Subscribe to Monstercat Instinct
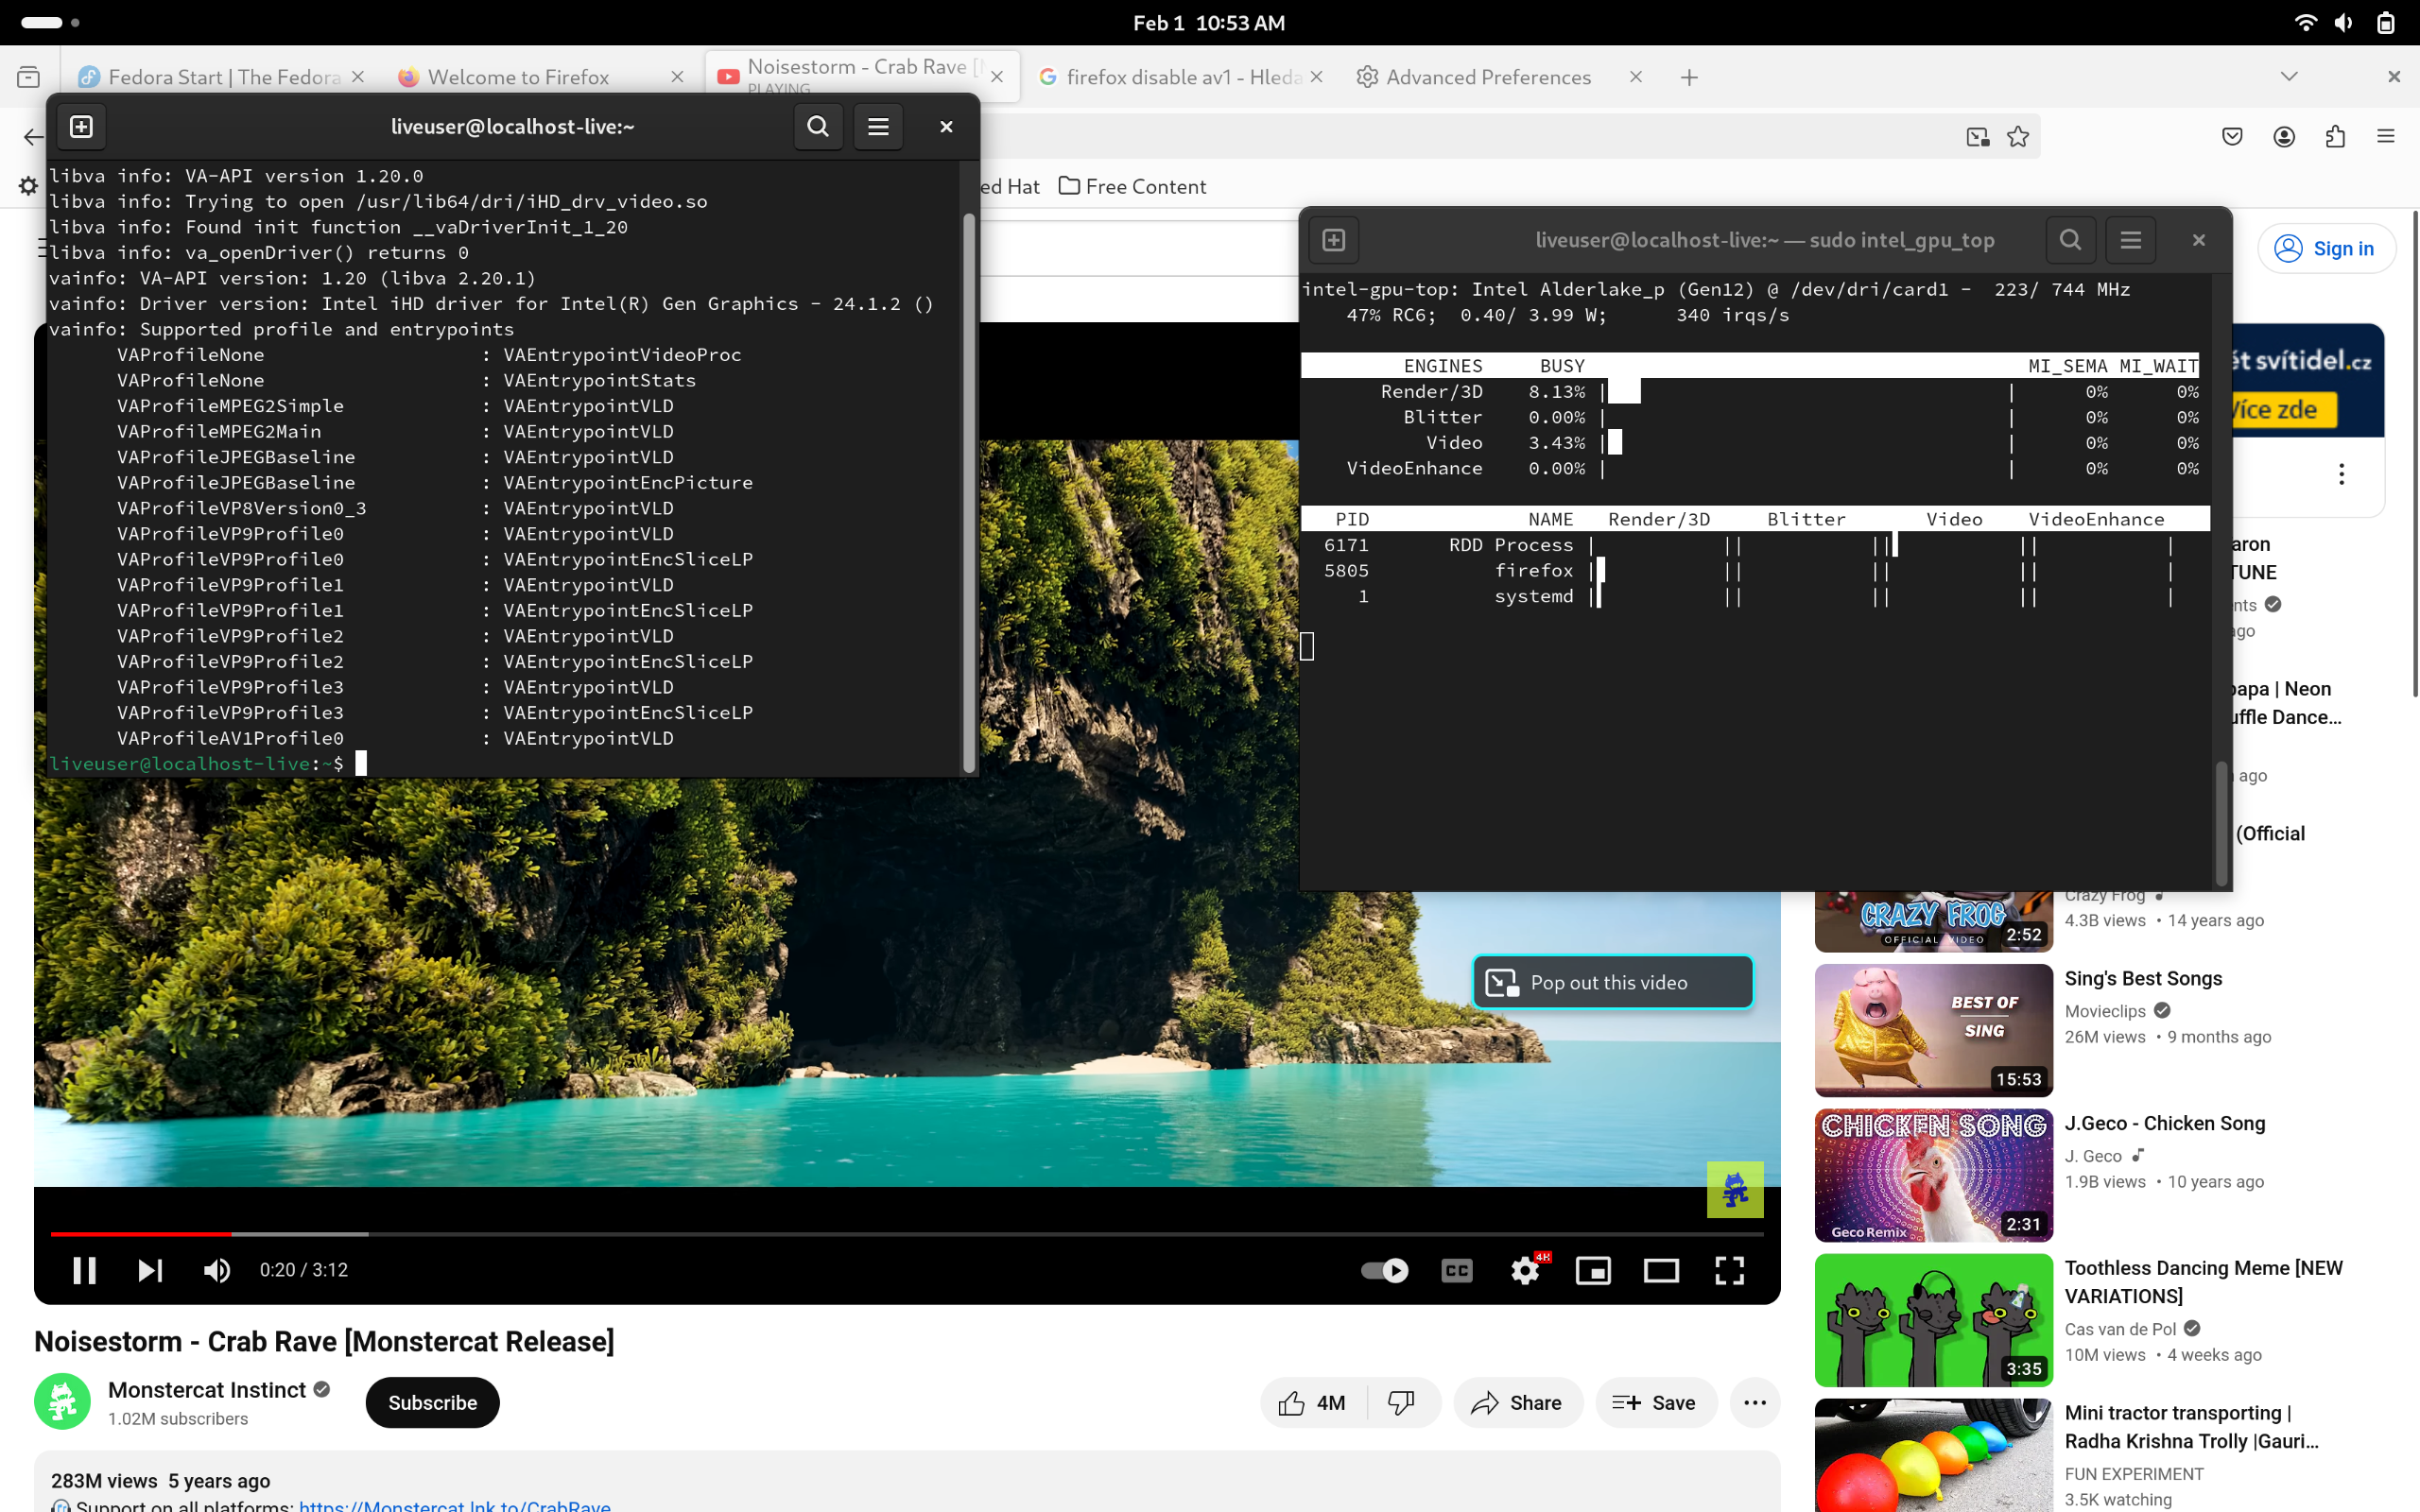Viewport: 2420px width, 1512px height. point(432,1402)
